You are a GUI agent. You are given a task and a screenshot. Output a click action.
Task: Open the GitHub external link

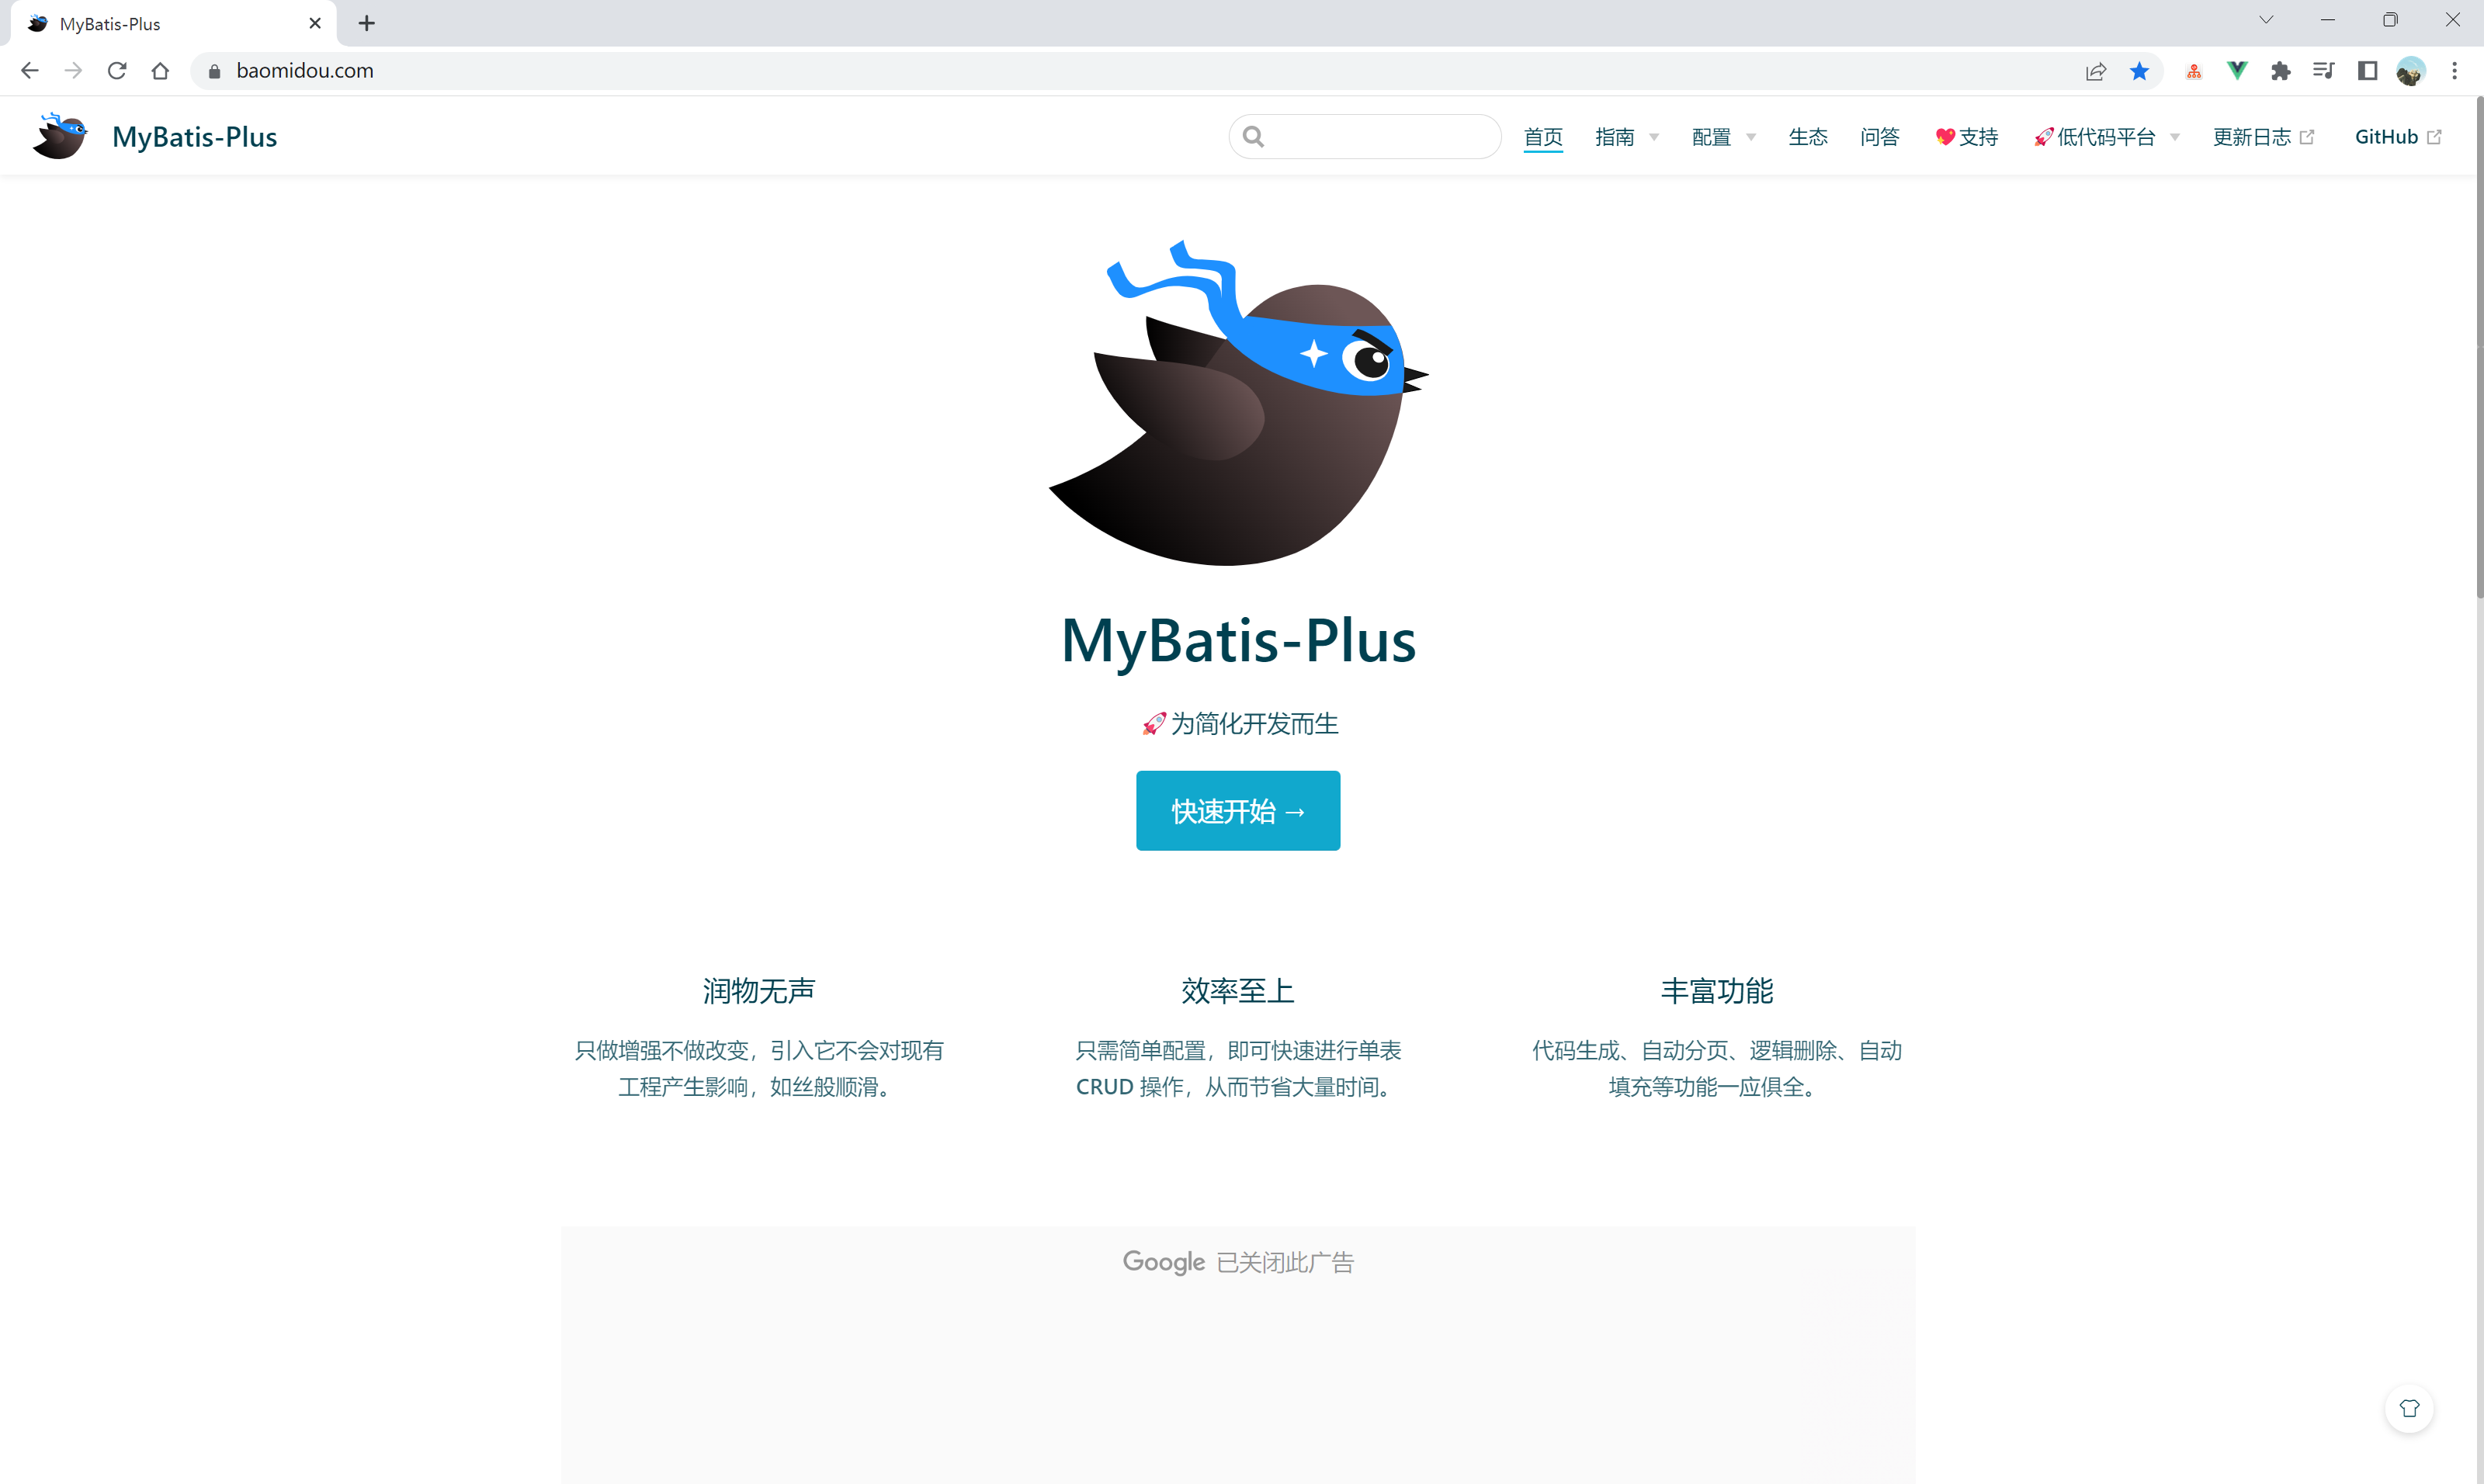tap(2398, 137)
